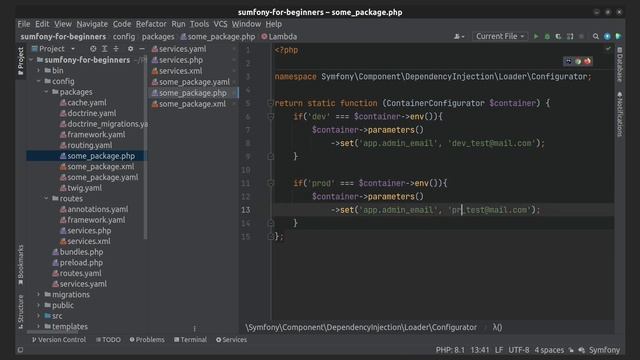Expand the public folder in the tree
This screenshot has height=360, width=640.
(x=39, y=305)
